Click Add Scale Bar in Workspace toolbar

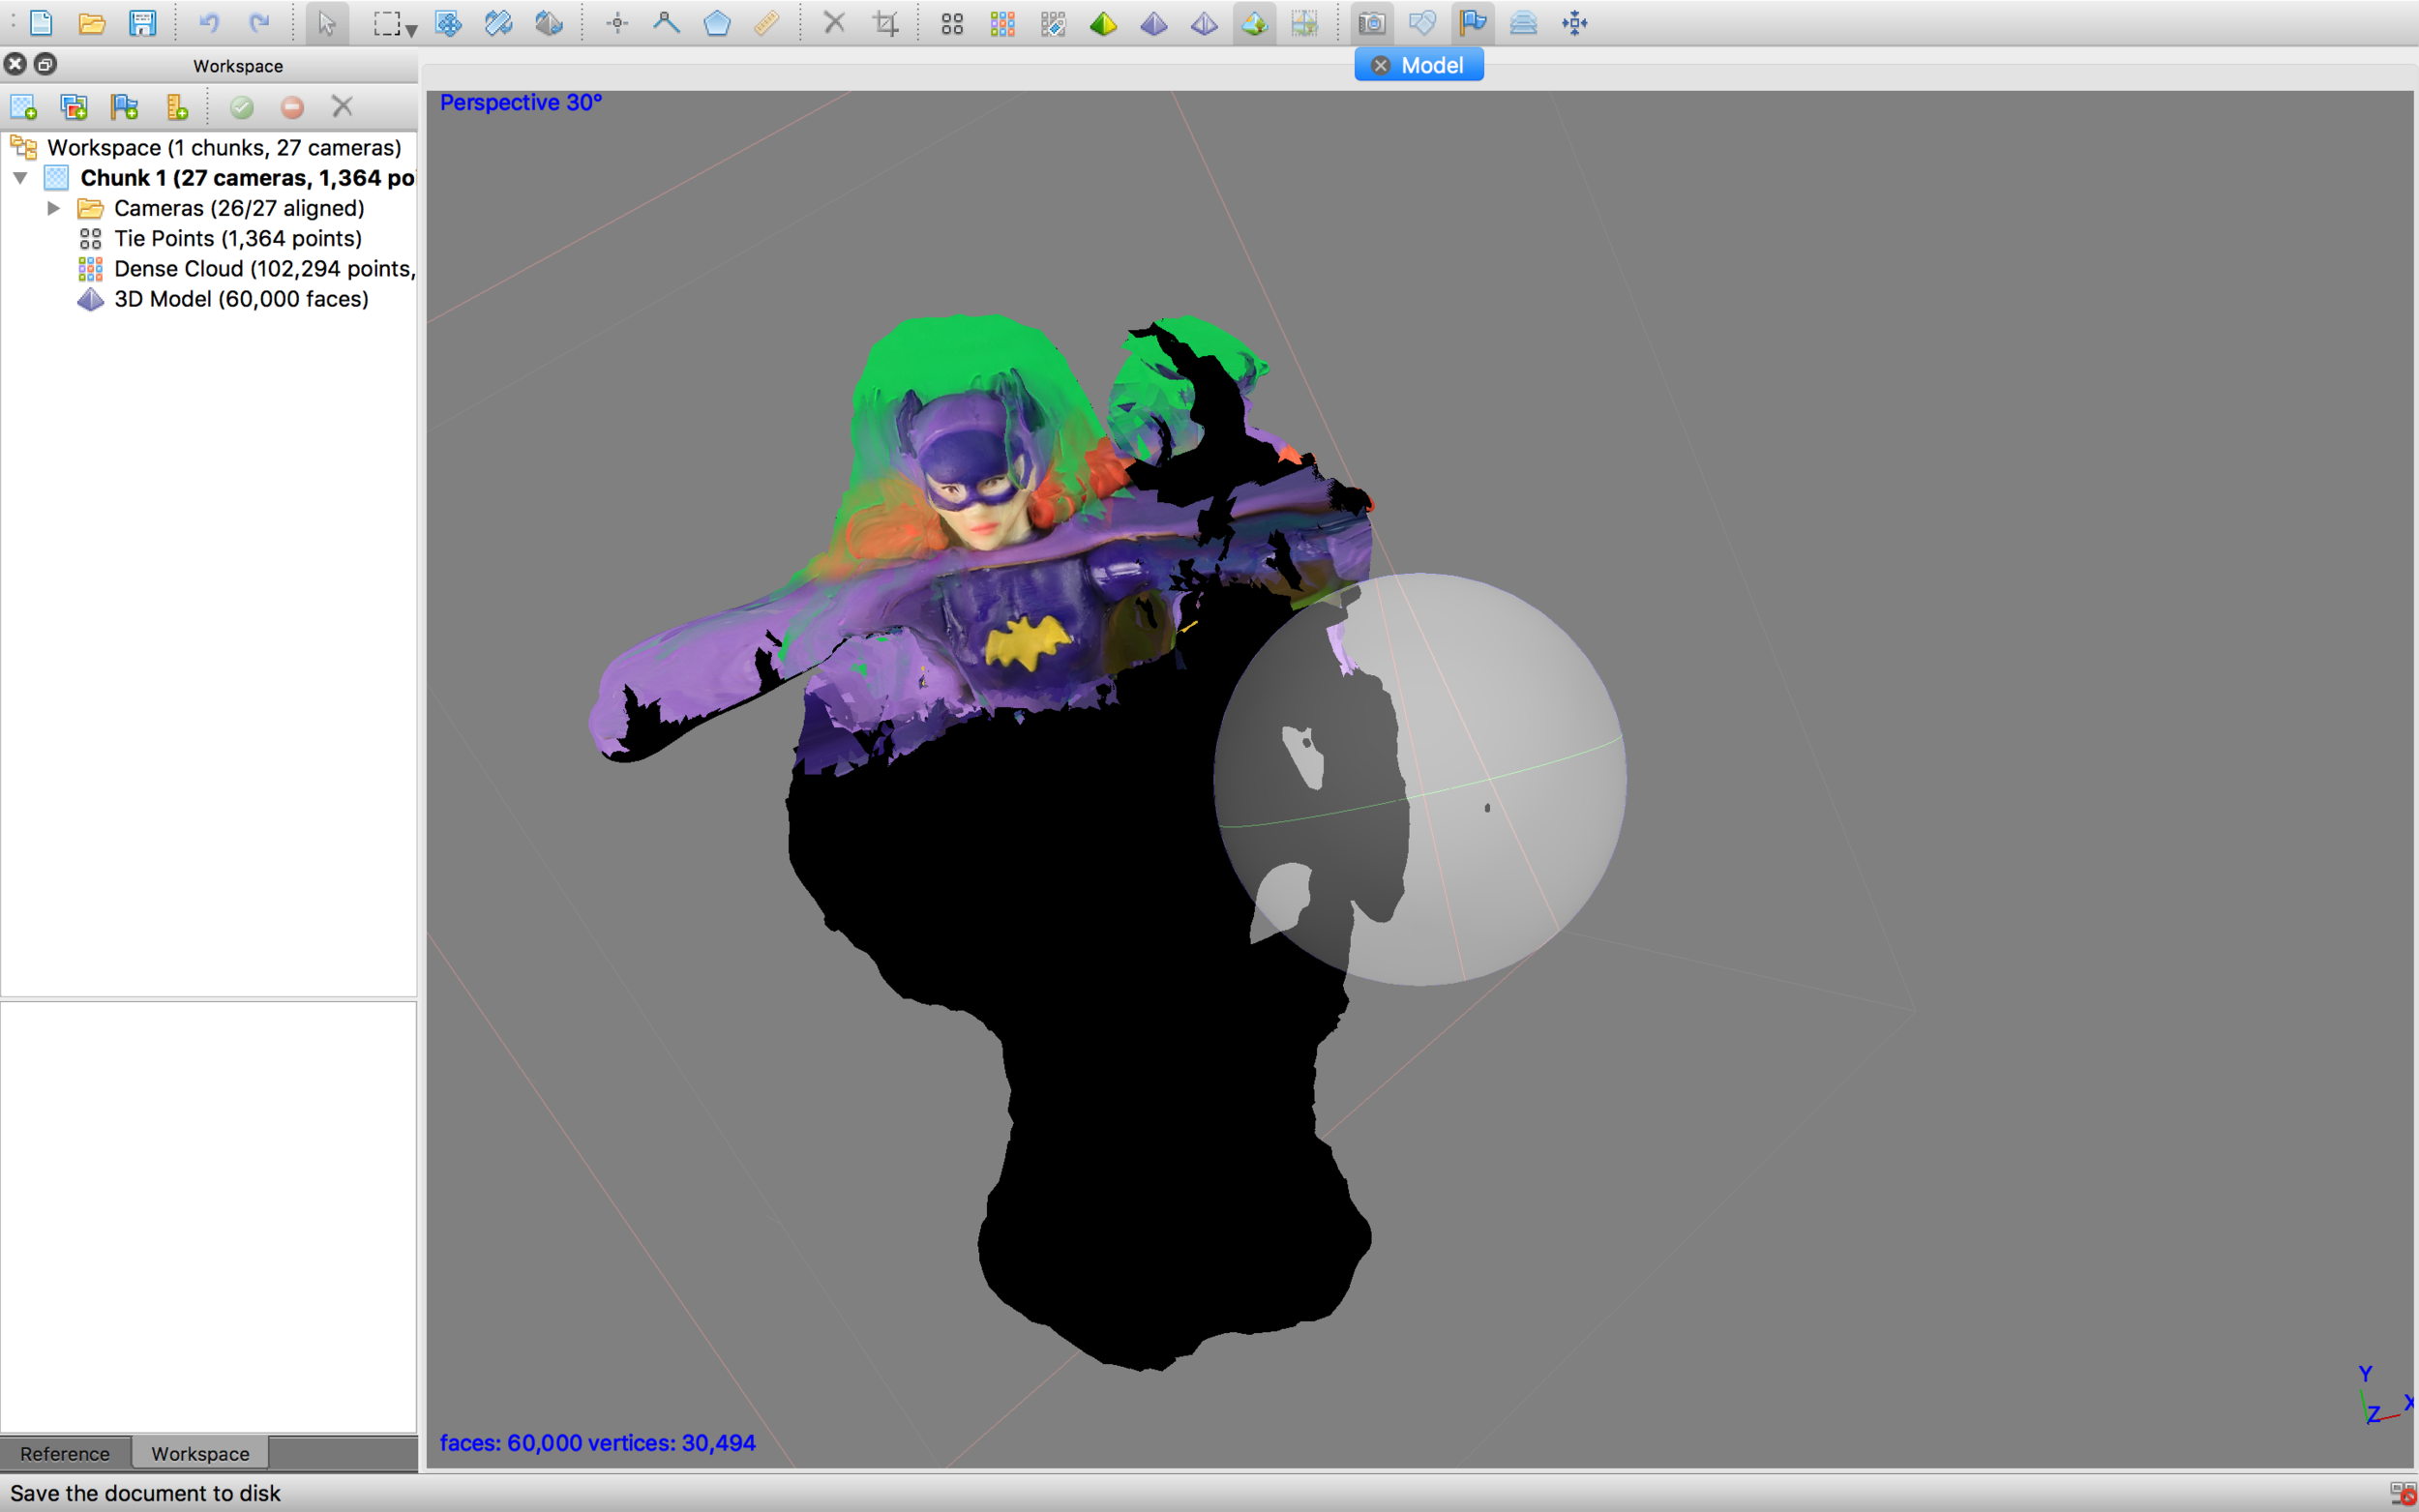pos(177,107)
